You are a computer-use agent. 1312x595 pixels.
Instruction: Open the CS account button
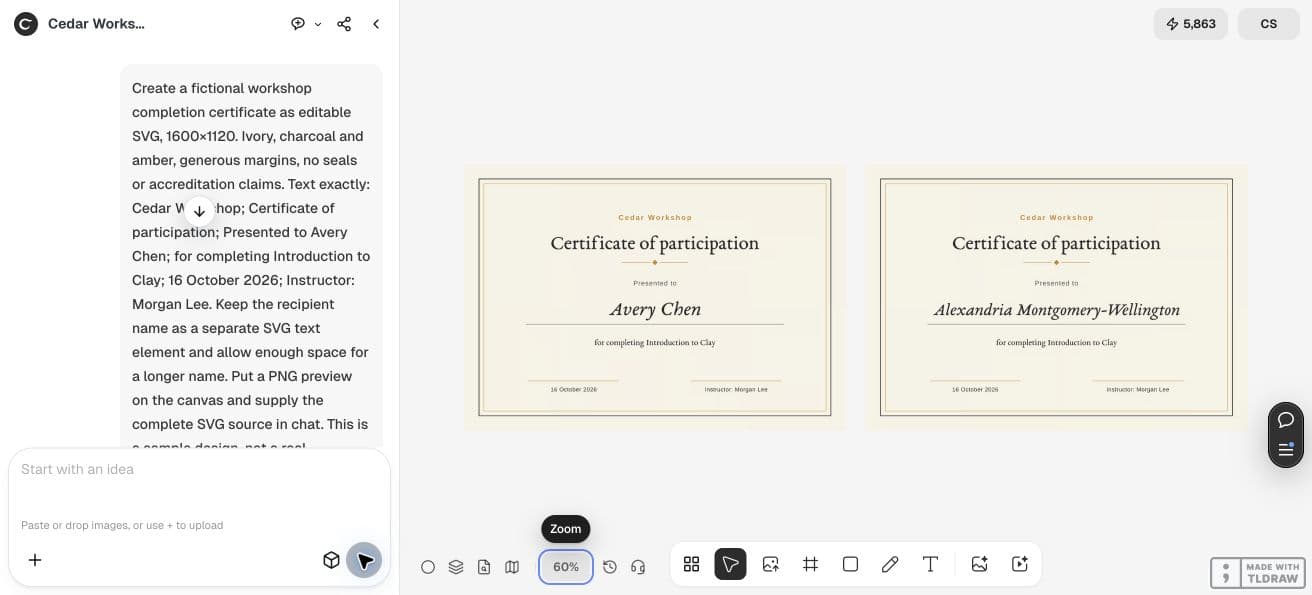1268,24
